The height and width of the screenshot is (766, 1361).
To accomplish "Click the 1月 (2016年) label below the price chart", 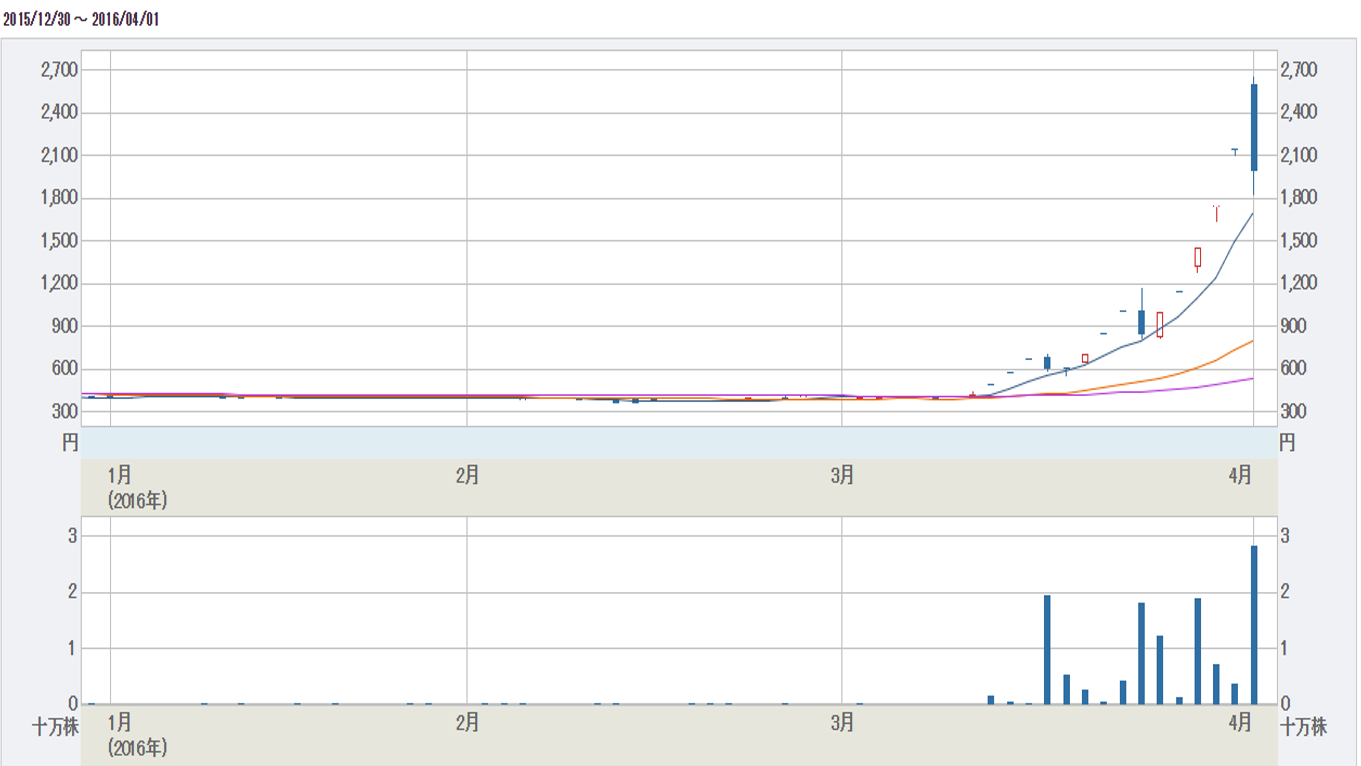I will coord(137,488).
